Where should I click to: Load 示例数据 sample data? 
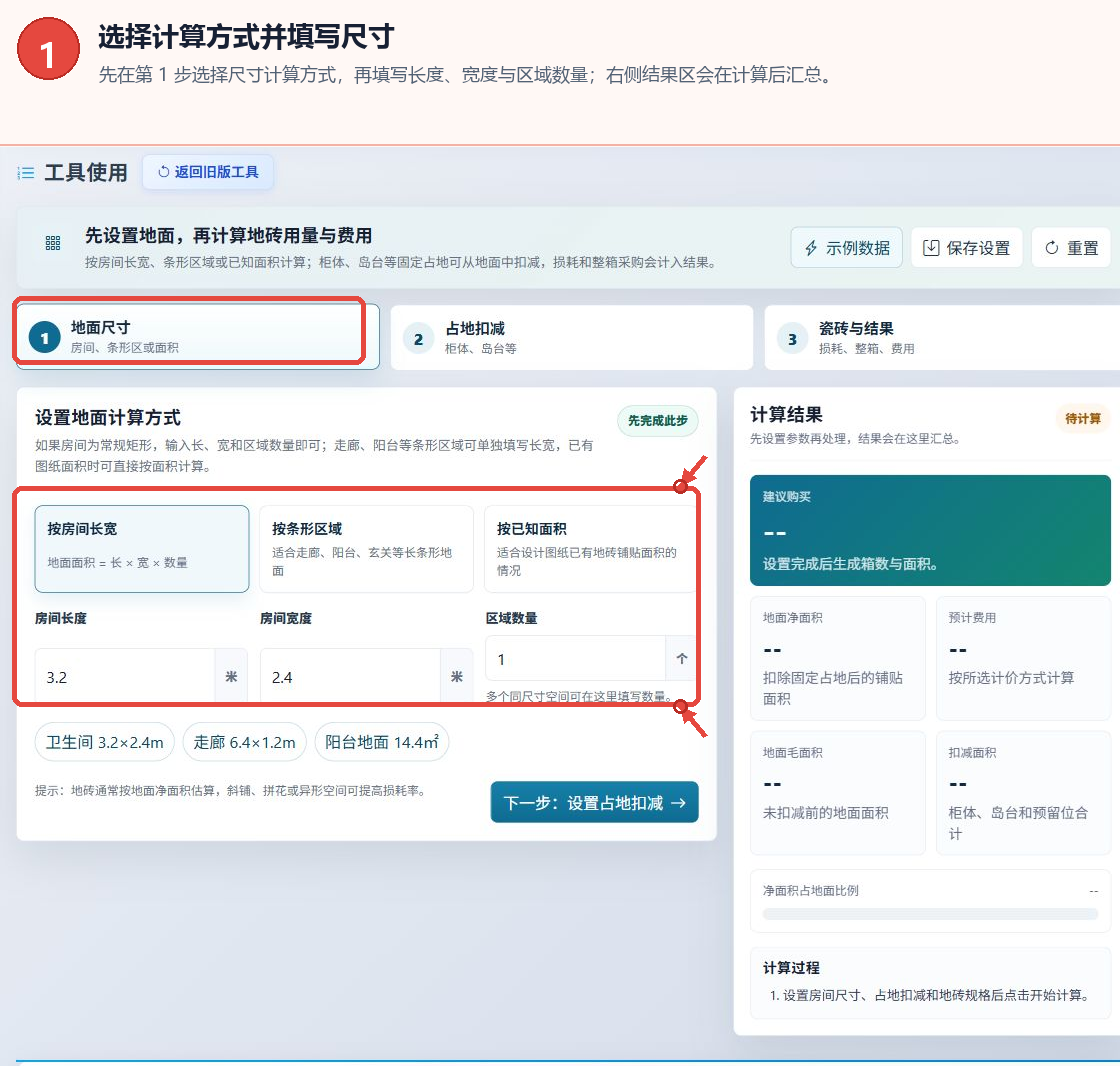coord(846,248)
